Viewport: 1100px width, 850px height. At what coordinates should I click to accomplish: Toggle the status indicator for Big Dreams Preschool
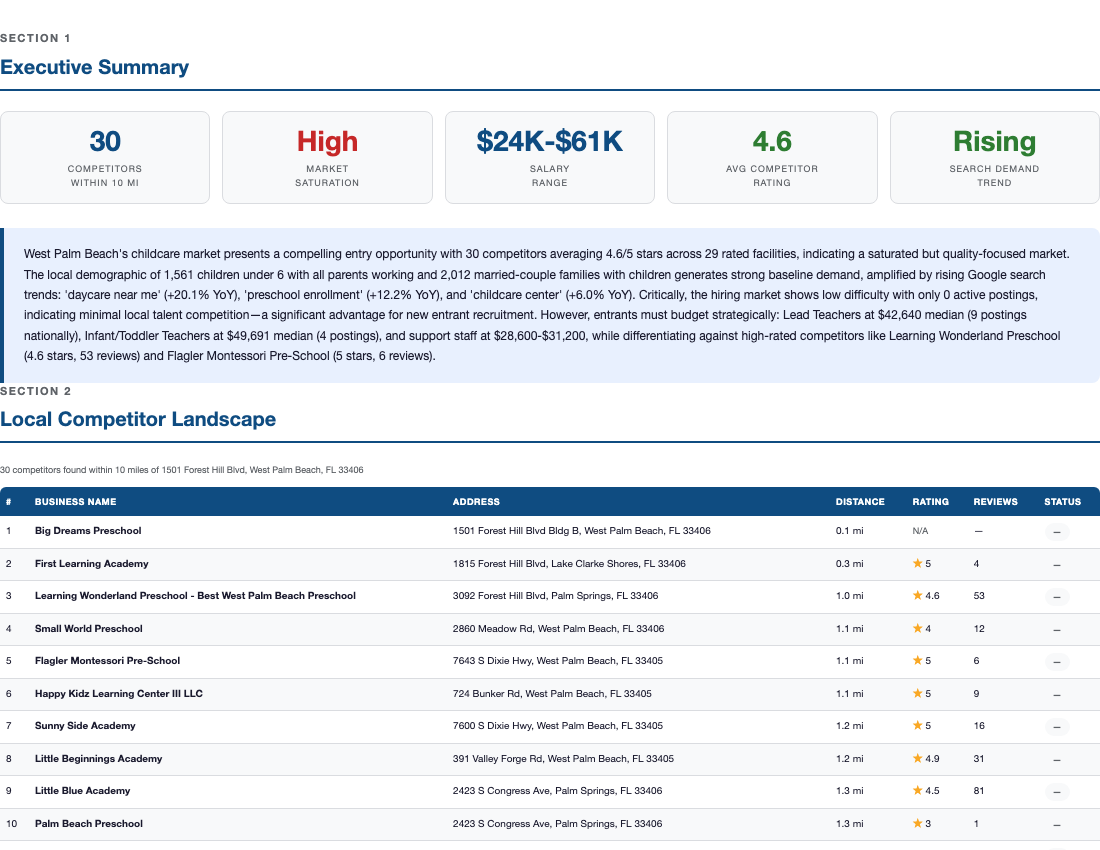1056,532
